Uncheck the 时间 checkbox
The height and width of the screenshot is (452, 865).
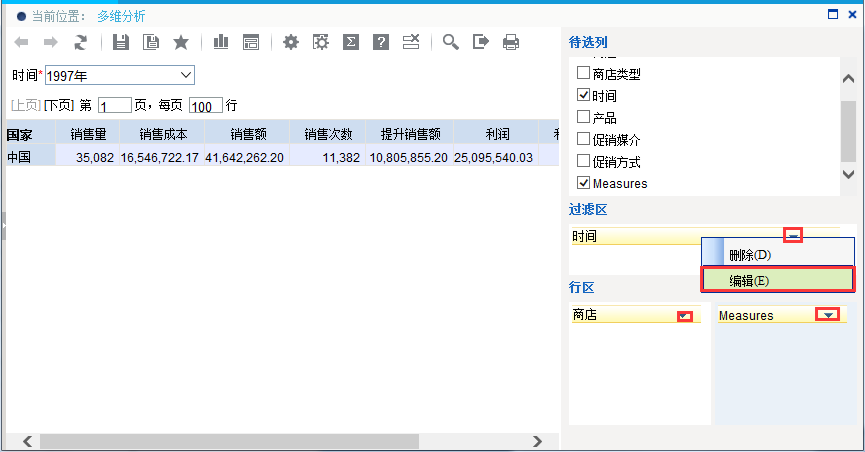pyautogui.click(x=583, y=94)
